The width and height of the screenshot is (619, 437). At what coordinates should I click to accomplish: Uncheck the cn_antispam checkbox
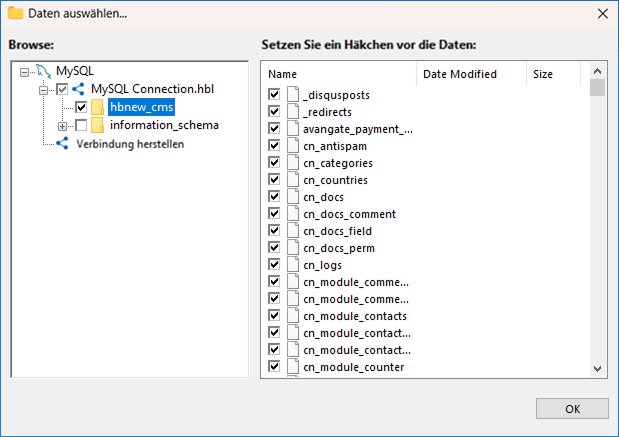[x=274, y=145]
